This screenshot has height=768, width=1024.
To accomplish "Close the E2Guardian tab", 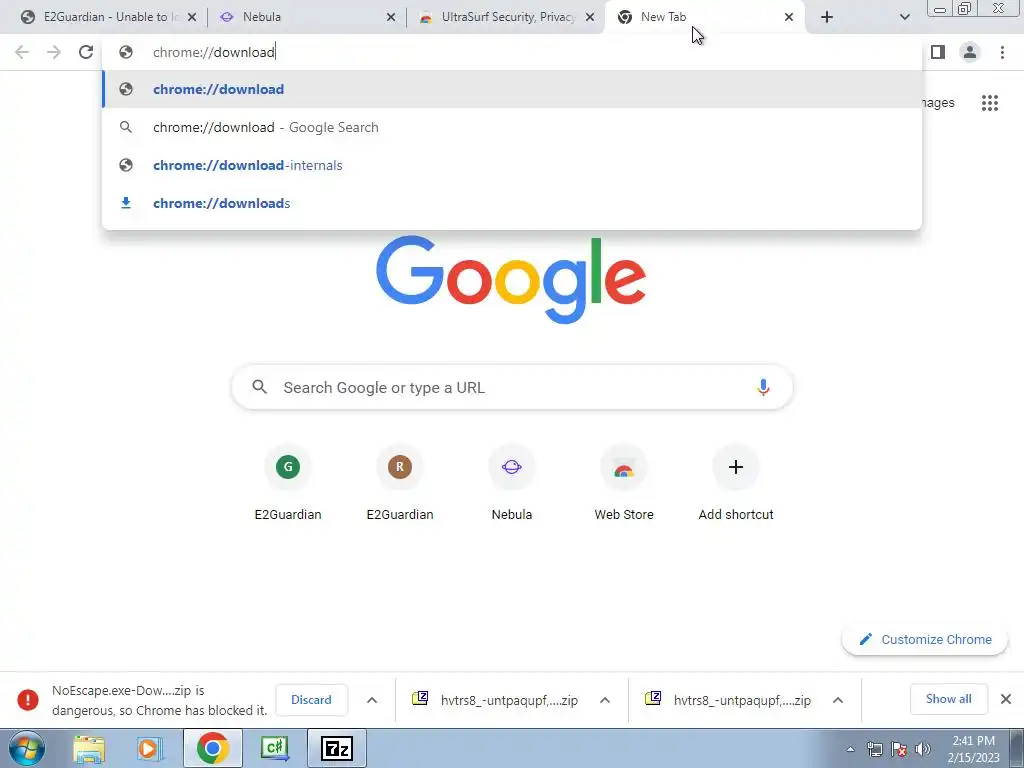I will [x=192, y=17].
